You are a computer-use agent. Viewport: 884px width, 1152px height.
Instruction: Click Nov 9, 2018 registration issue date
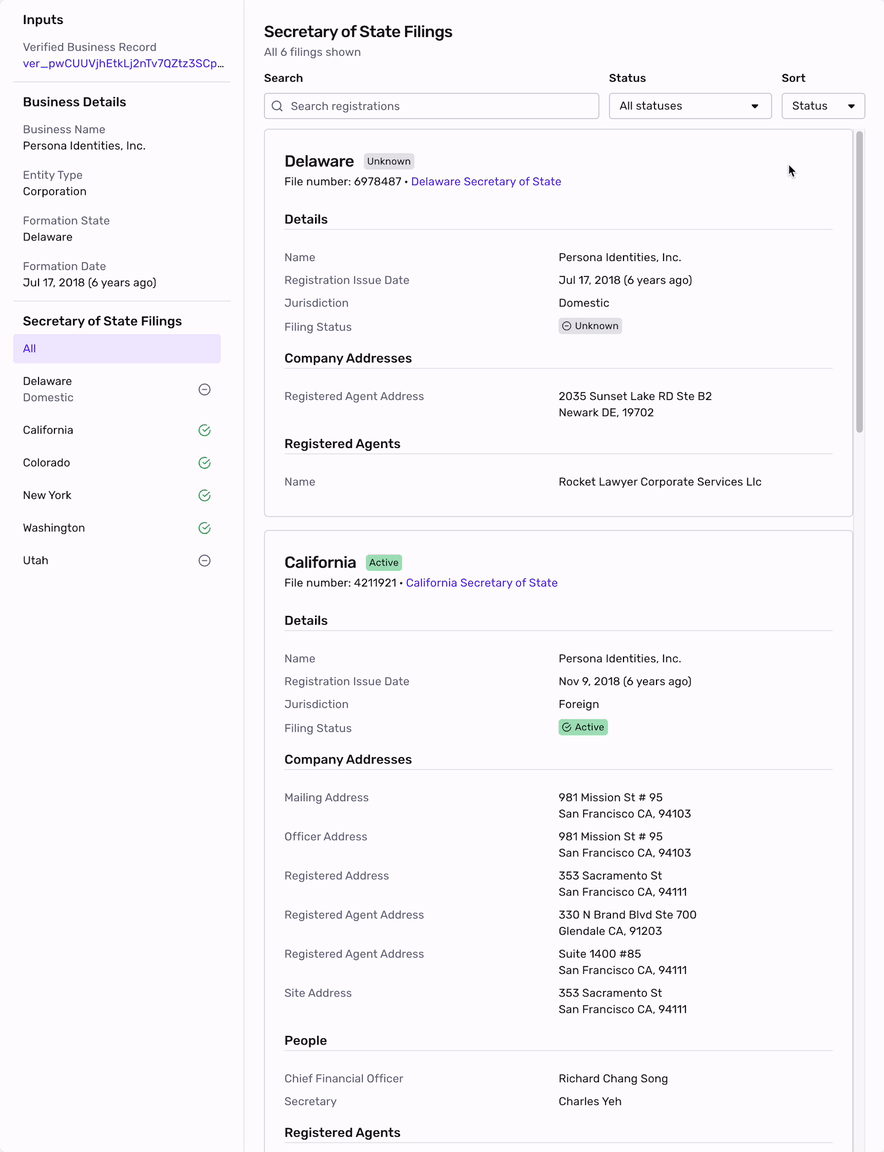[x=625, y=681]
